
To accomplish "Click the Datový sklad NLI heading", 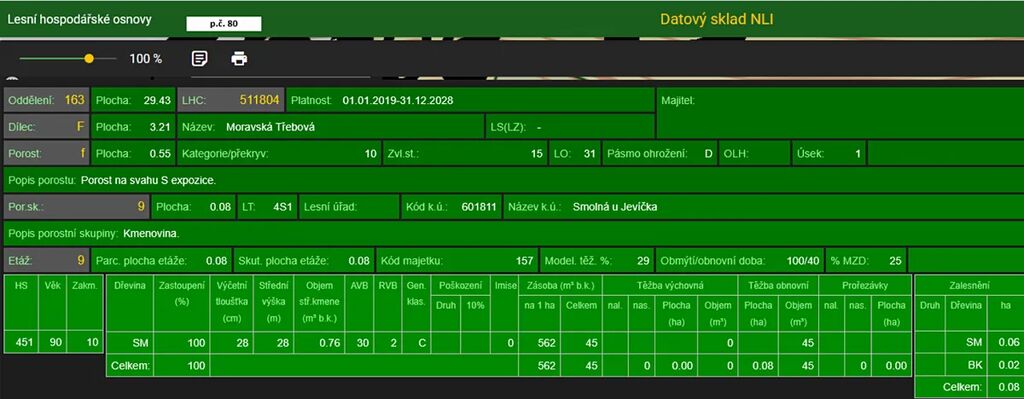I will tap(716, 19).
